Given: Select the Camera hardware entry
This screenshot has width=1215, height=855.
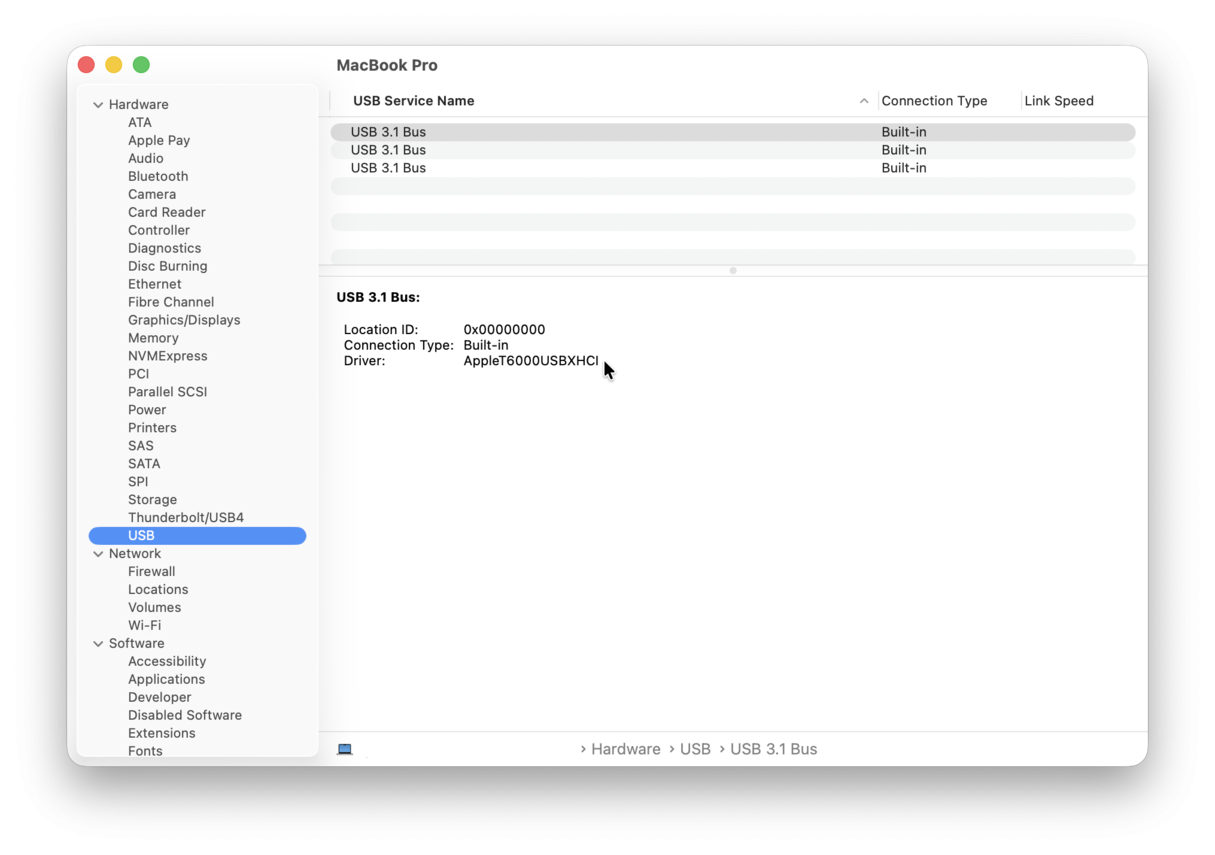Looking at the screenshot, I should pyautogui.click(x=152, y=194).
